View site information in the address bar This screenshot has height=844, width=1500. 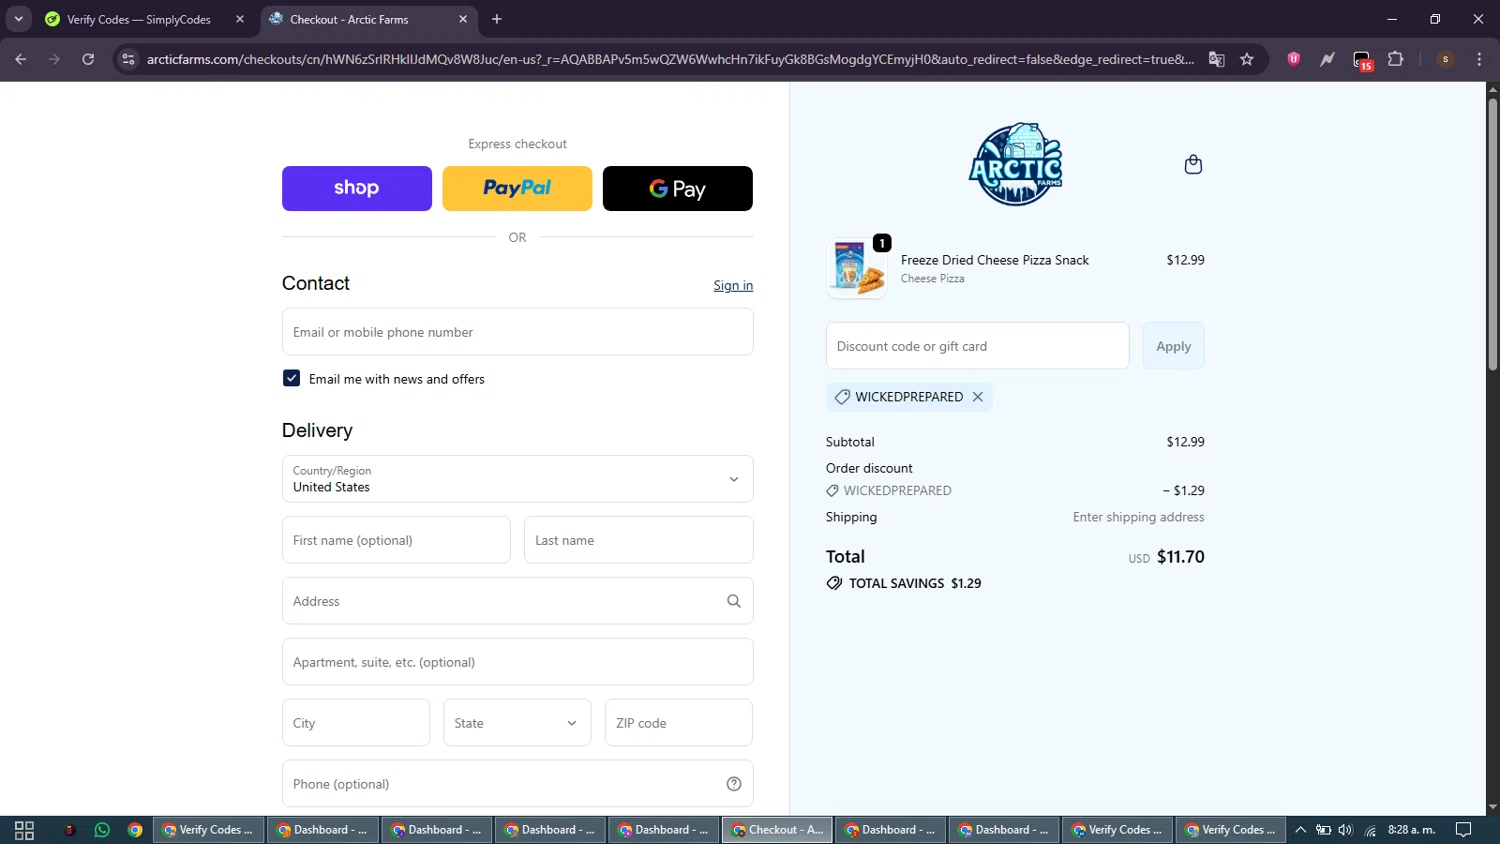128,59
